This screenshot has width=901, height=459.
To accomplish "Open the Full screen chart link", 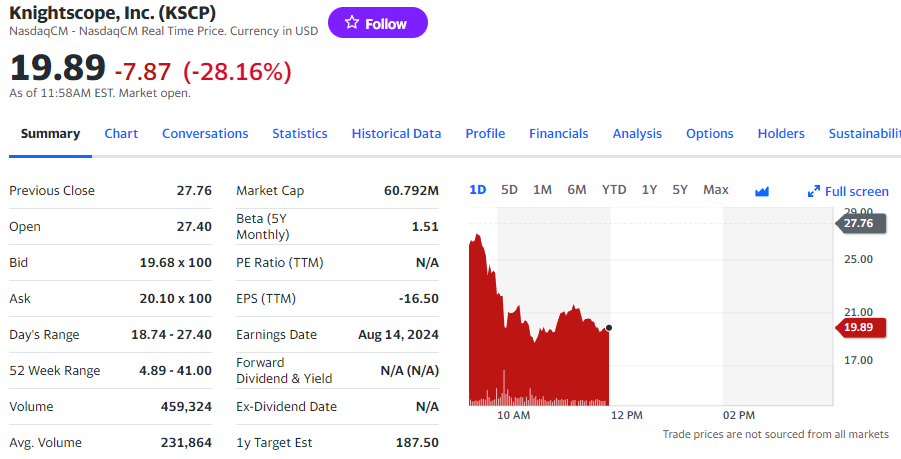I will 856,191.
